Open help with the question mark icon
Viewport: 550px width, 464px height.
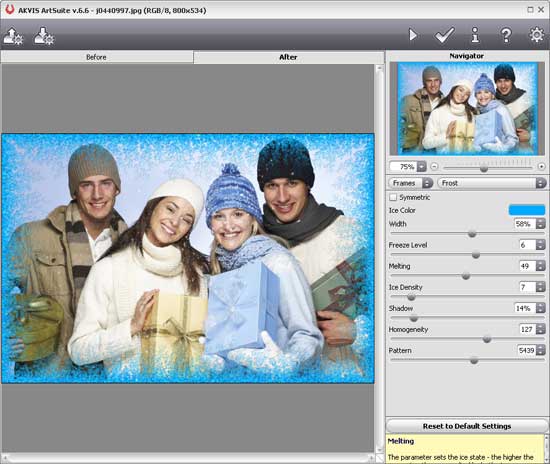[506, 35]
